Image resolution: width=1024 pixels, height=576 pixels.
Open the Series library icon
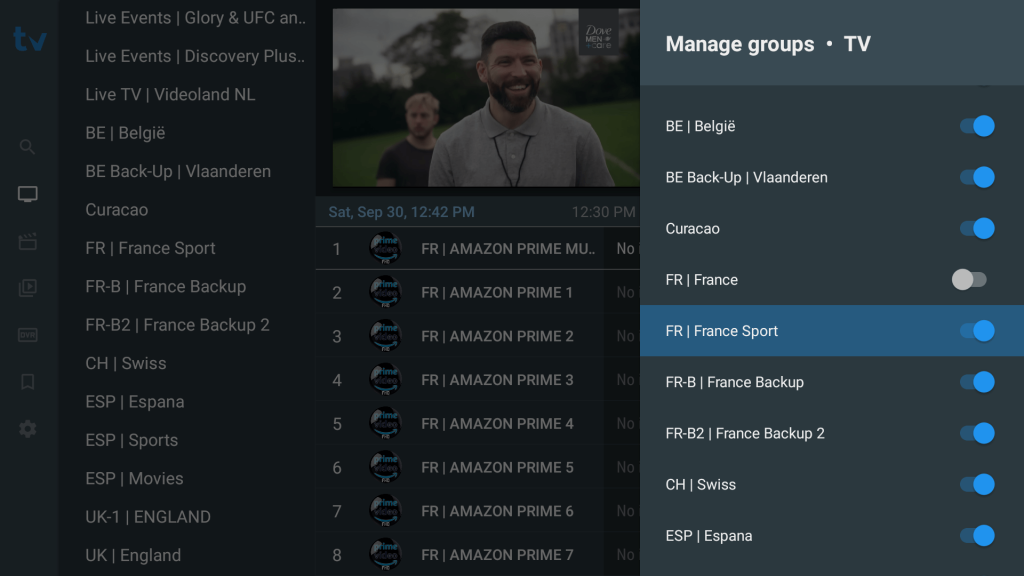click(28, 288)
